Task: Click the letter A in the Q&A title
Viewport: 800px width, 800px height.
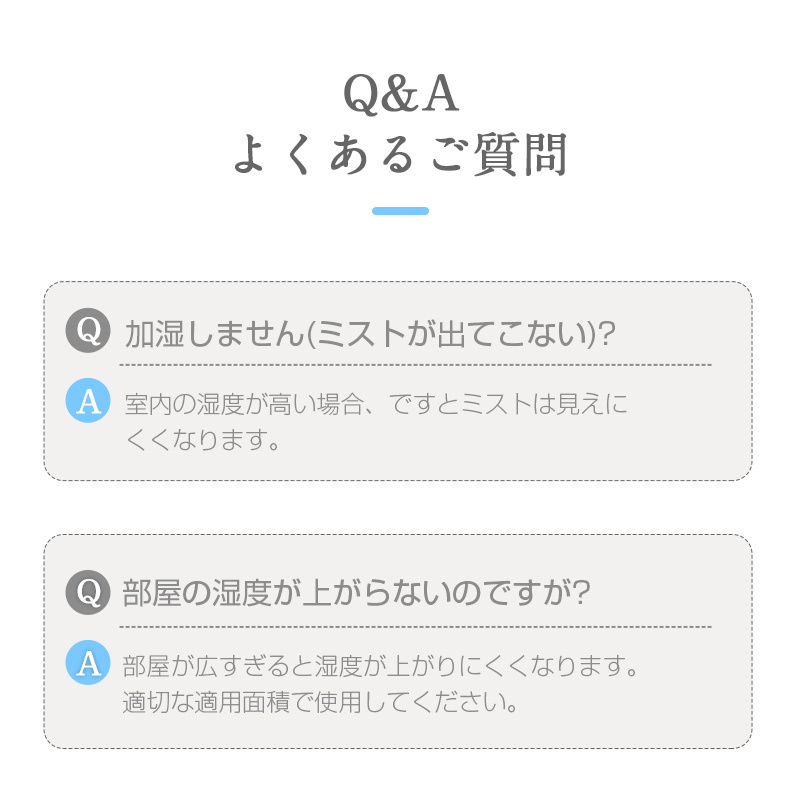Action: click(x=440, y=96)
